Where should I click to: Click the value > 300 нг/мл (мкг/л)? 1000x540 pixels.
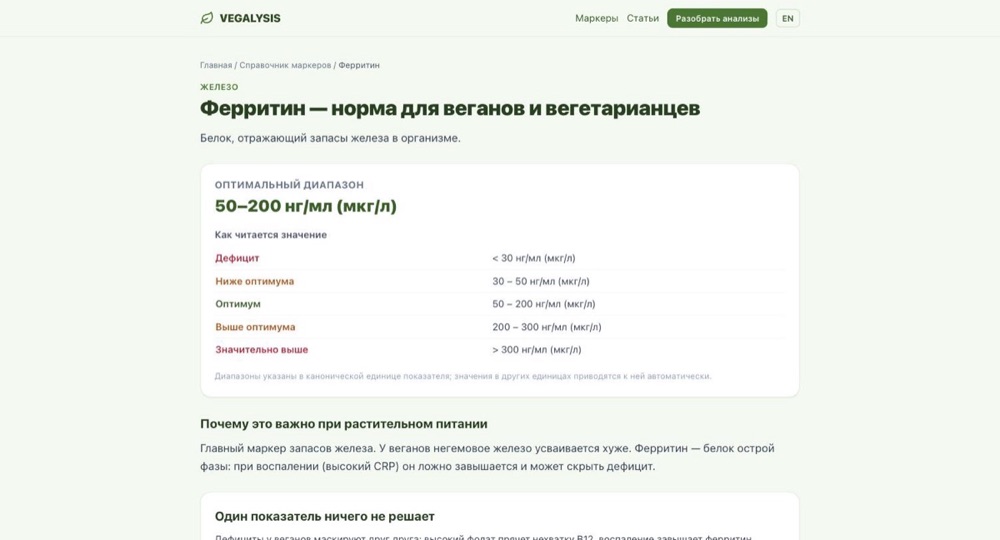point(536,349)
